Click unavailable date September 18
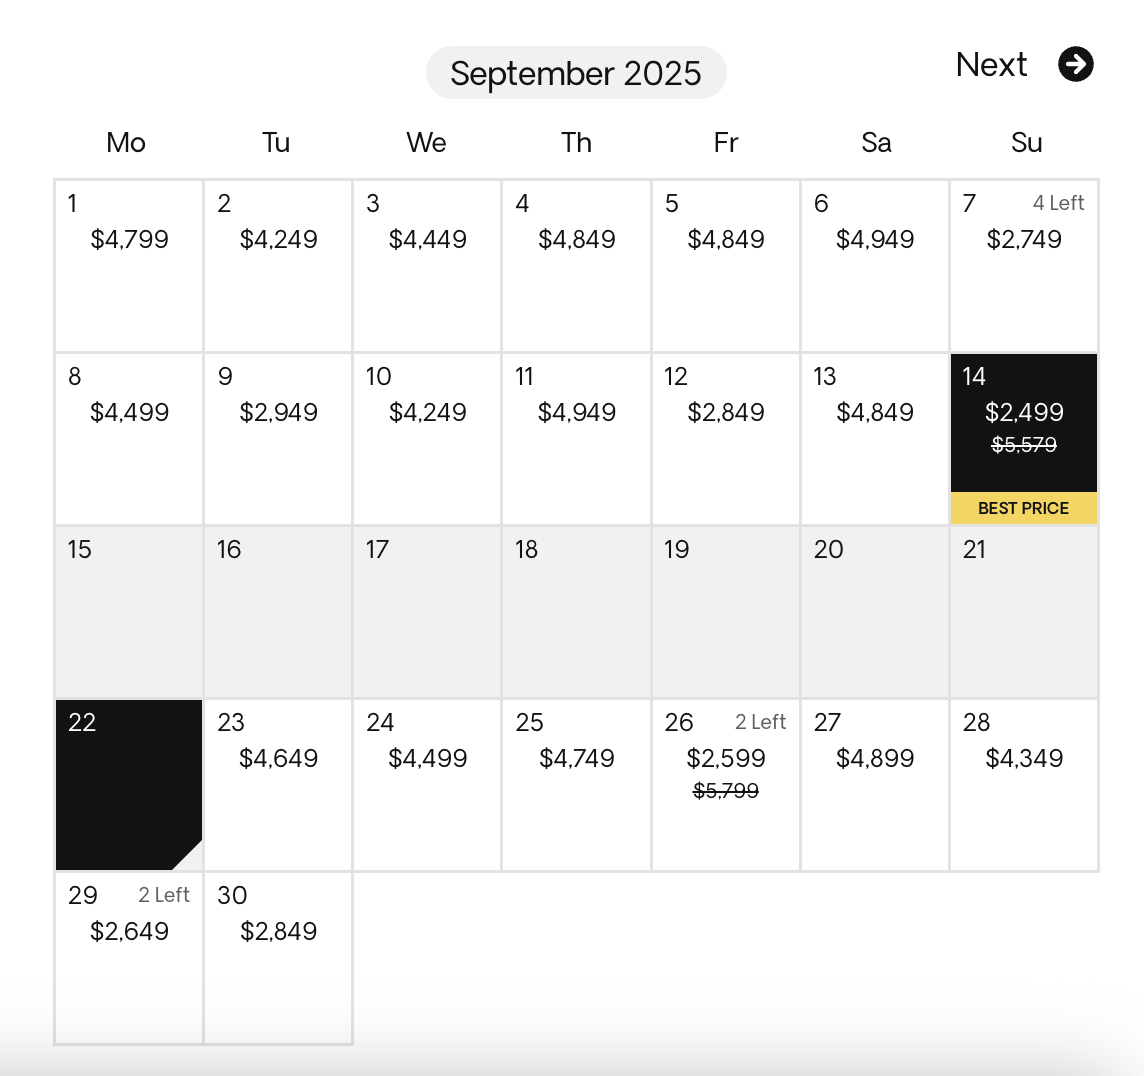Image resolution: width=1144 pixels, height=1076 pixels. point(576,611)
